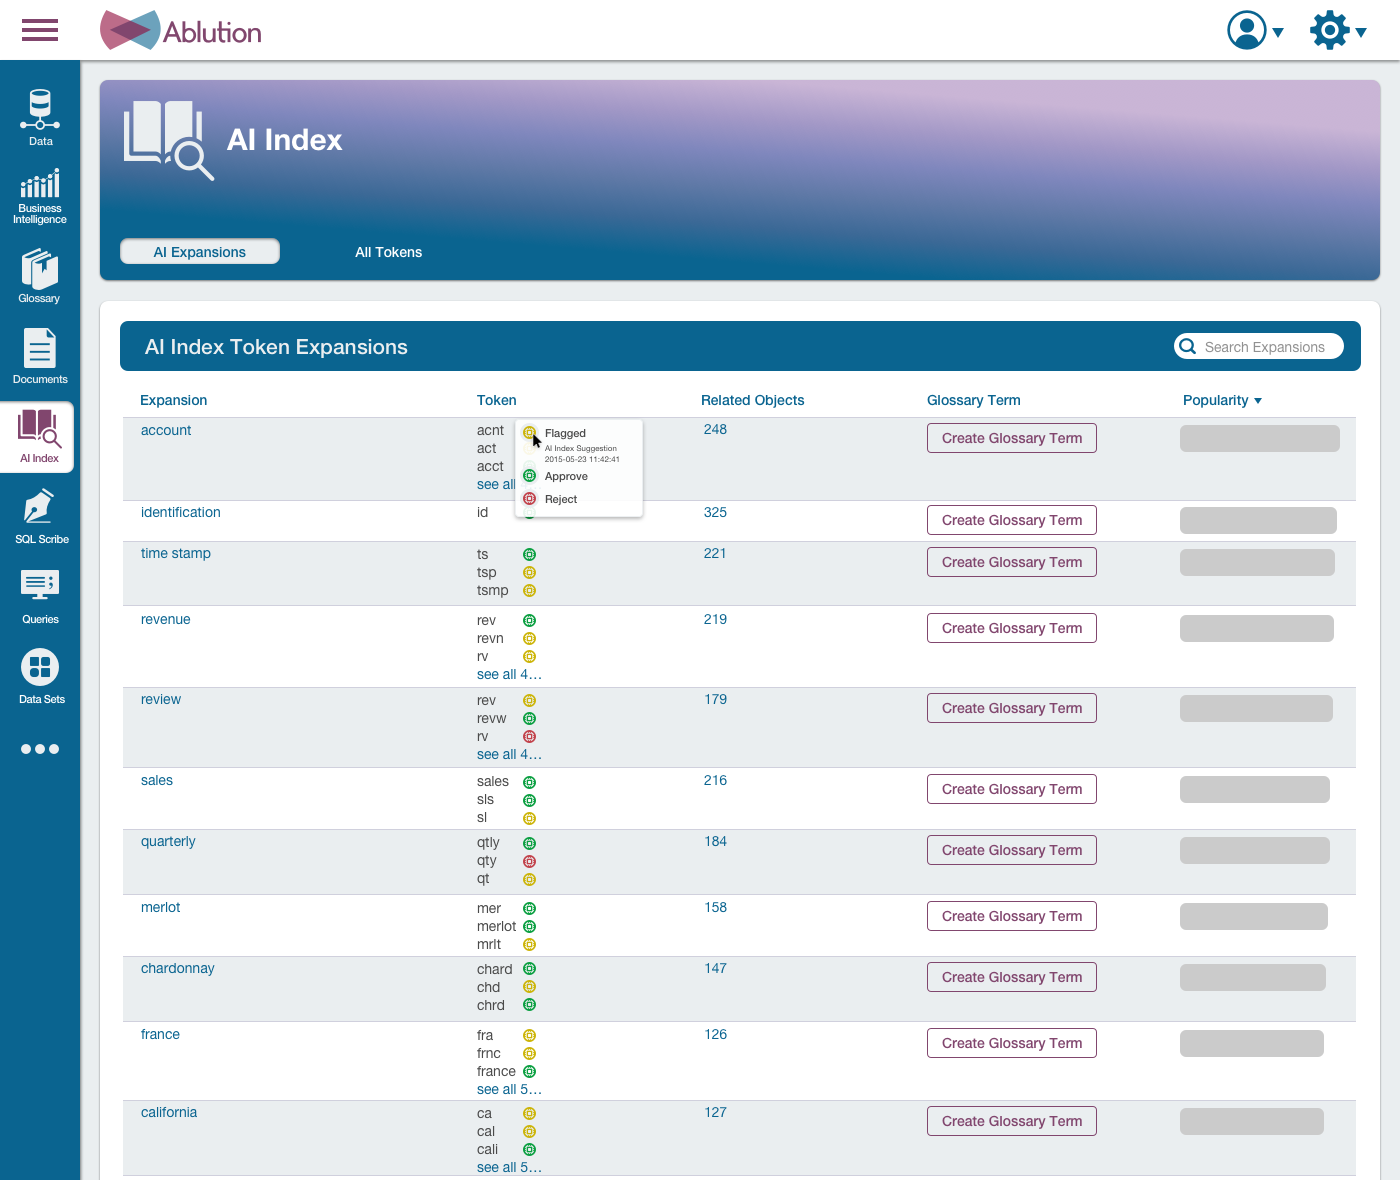Open the account expansion
Viewport: 1400px width, 1180px height.
click(x=166, y=430)
